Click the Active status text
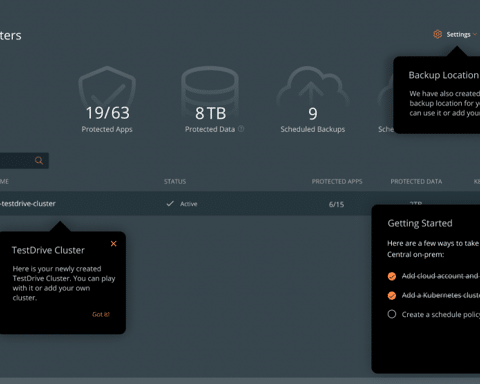 189,204
